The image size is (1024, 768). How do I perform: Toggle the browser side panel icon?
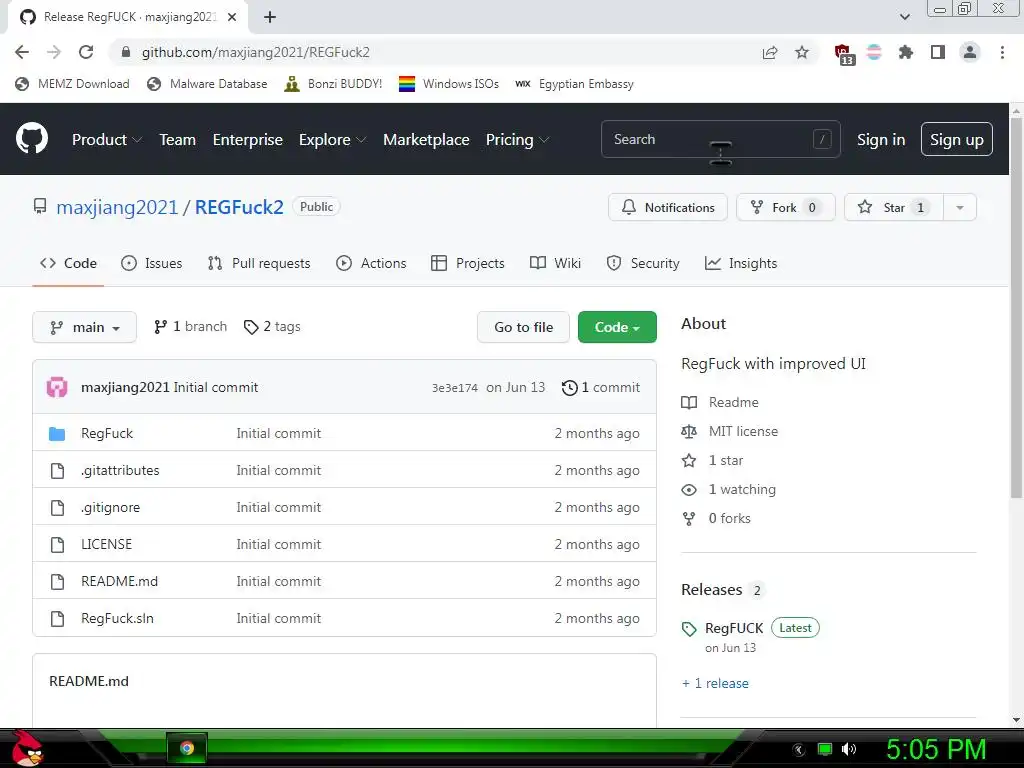click(x=938, y=52)
